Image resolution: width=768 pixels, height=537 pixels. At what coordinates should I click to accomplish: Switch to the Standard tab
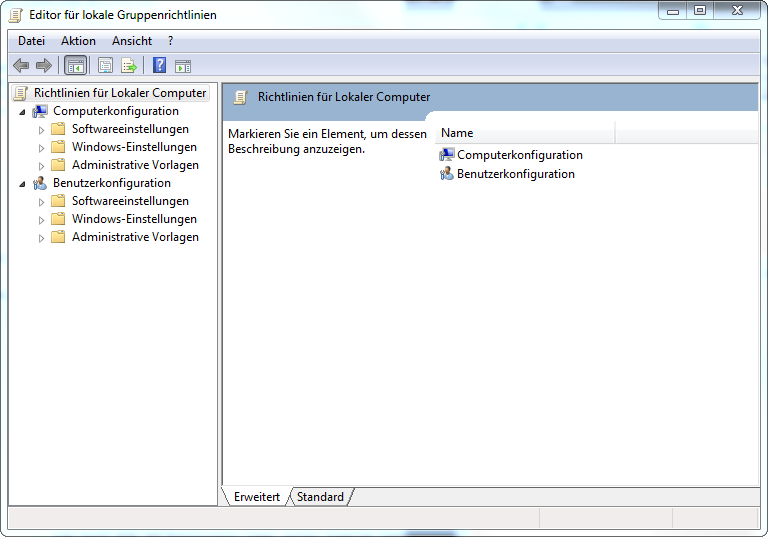(x=320, y=497)
